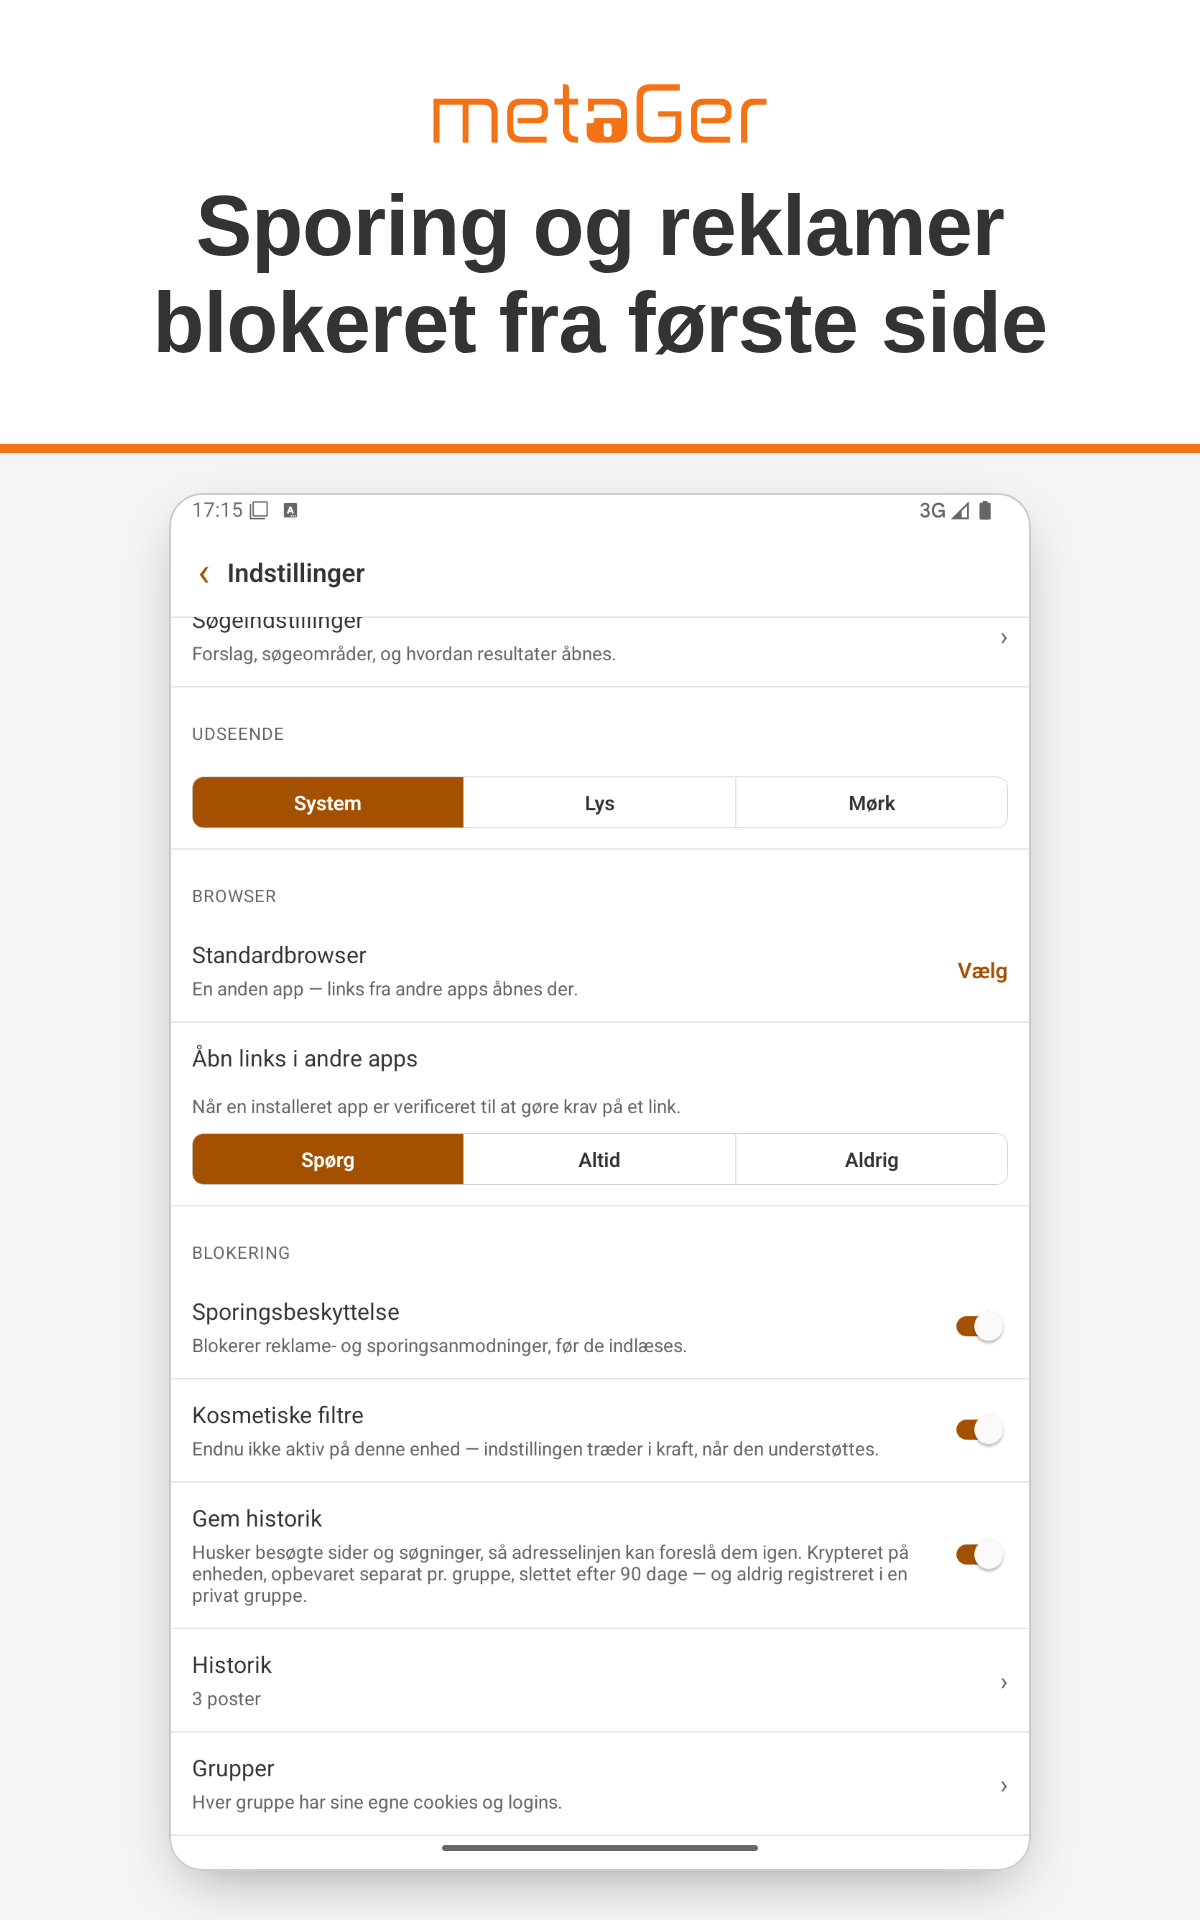Tap the keyboard language notification icon
1200x1920 pixels.
click(291, 510)
